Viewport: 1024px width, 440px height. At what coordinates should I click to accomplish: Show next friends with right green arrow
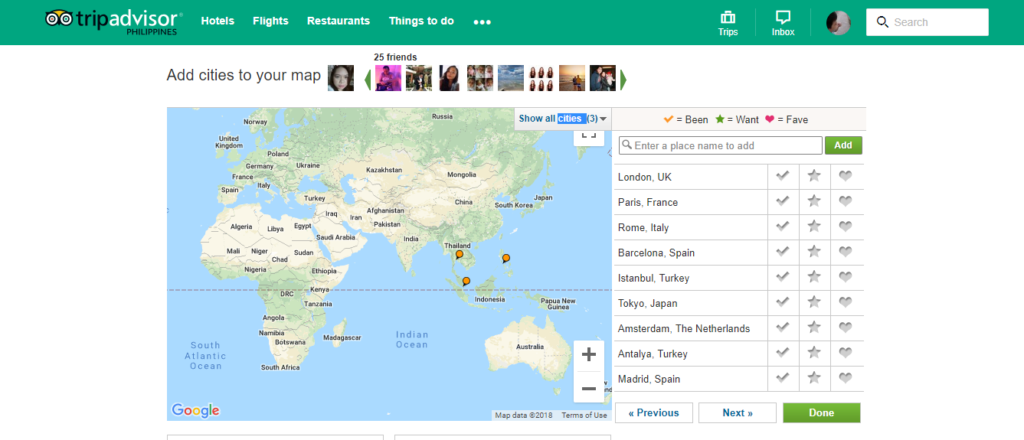[x=623, y=80]
